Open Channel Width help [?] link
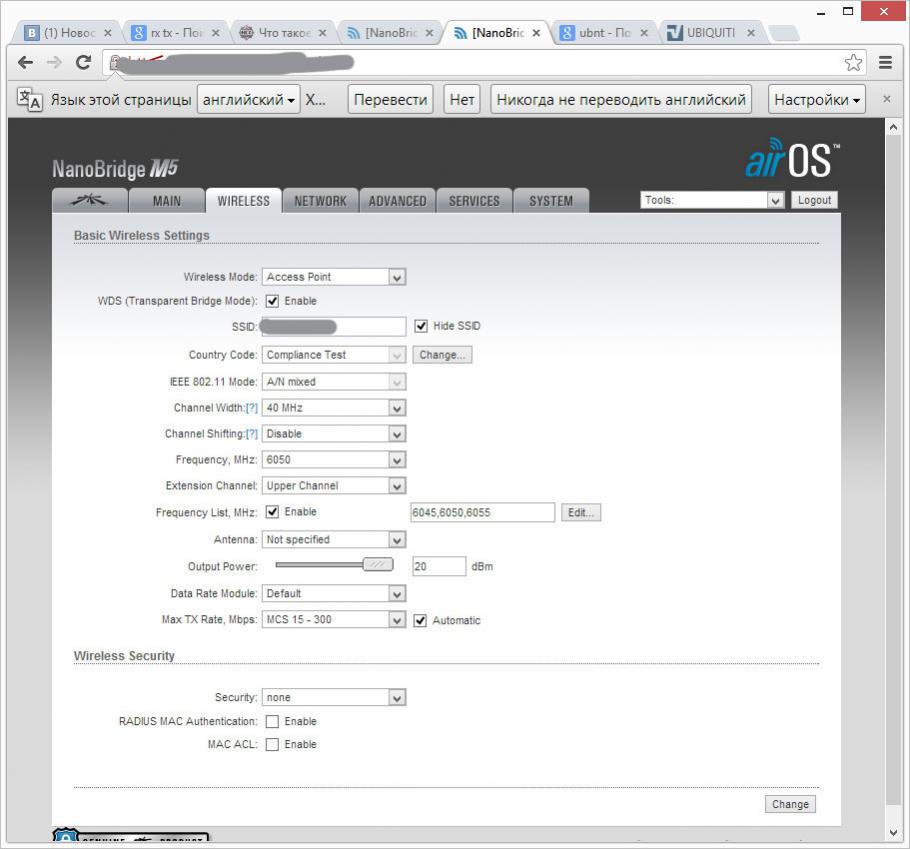 [252, 408]
